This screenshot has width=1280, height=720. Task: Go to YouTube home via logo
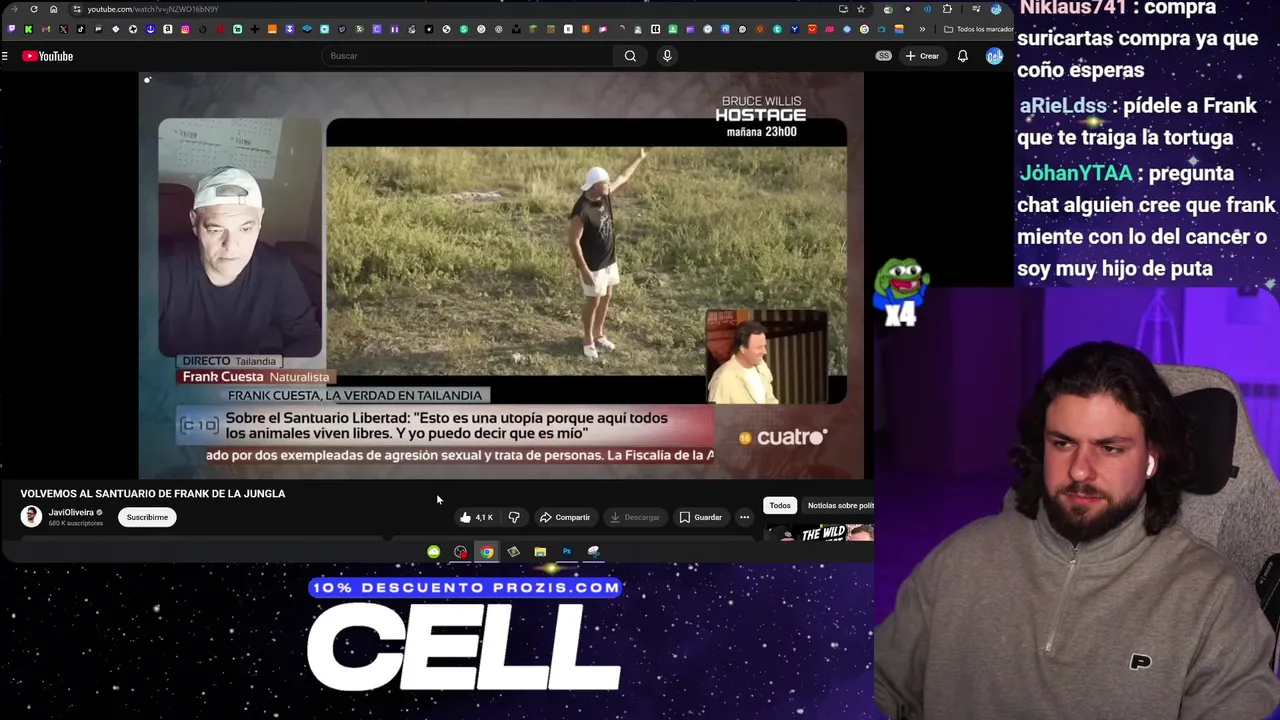48,56
